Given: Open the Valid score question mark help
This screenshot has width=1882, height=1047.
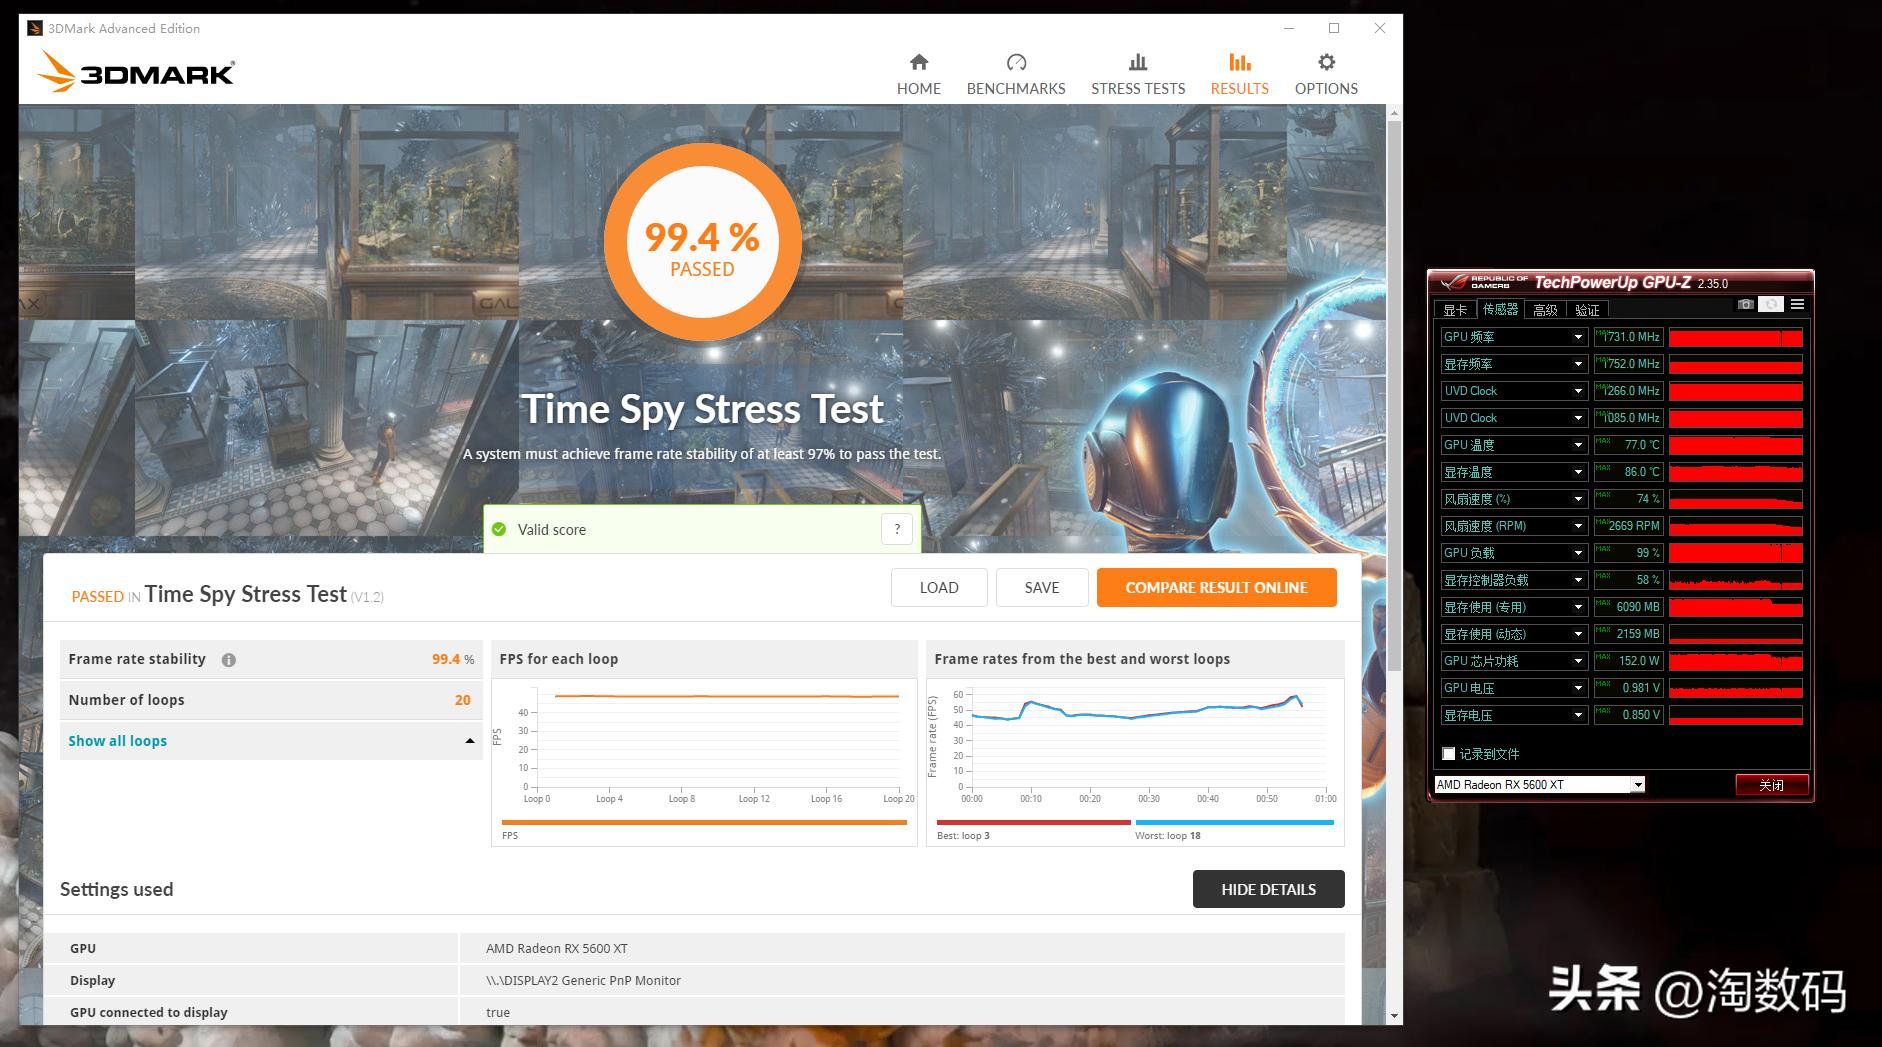Looking at the screenshot, I should (897, 529).
